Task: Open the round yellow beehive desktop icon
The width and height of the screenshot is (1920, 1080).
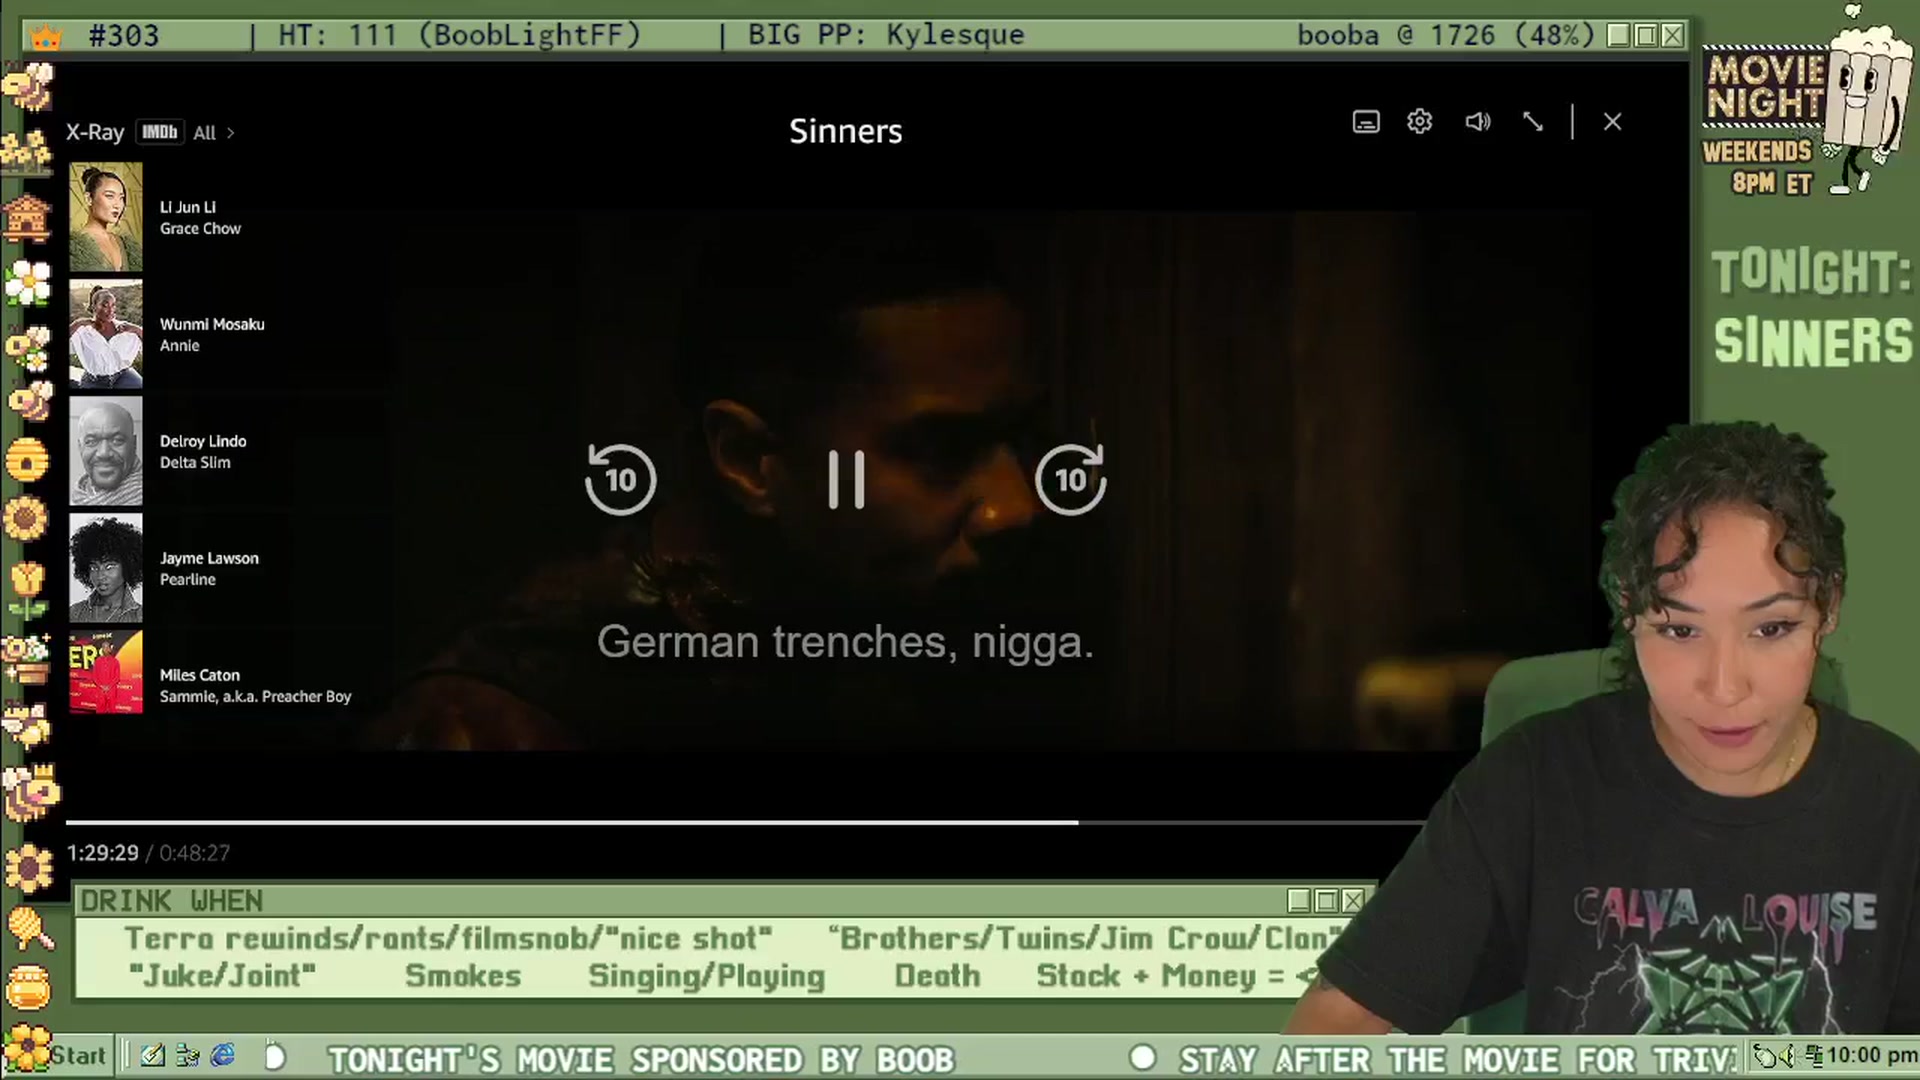Action: (x=27, y=460)
